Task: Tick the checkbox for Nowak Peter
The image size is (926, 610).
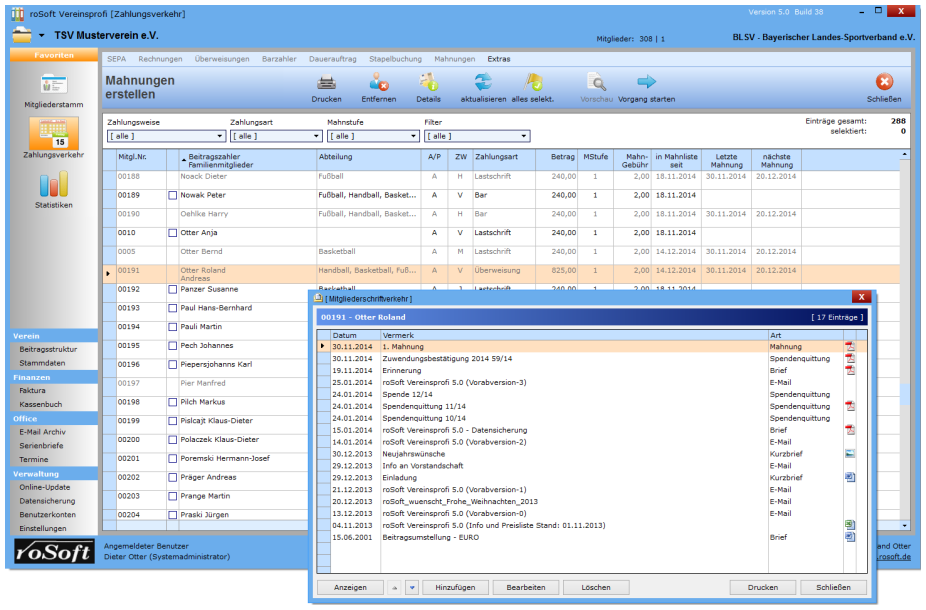Action: pyautogui.click(x=173, y=195)
